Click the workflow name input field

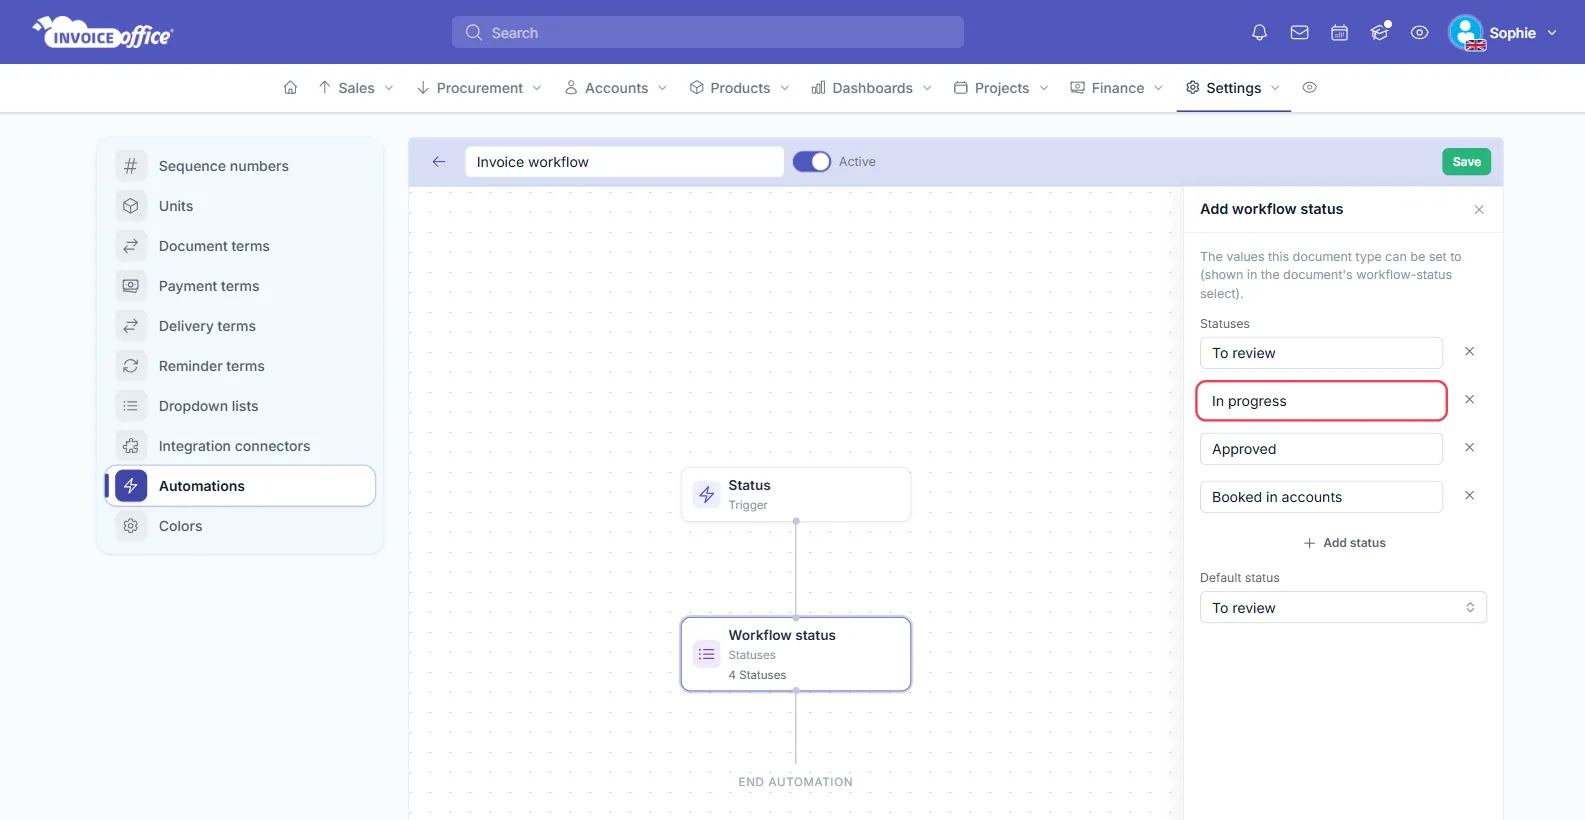pos(624,162)
